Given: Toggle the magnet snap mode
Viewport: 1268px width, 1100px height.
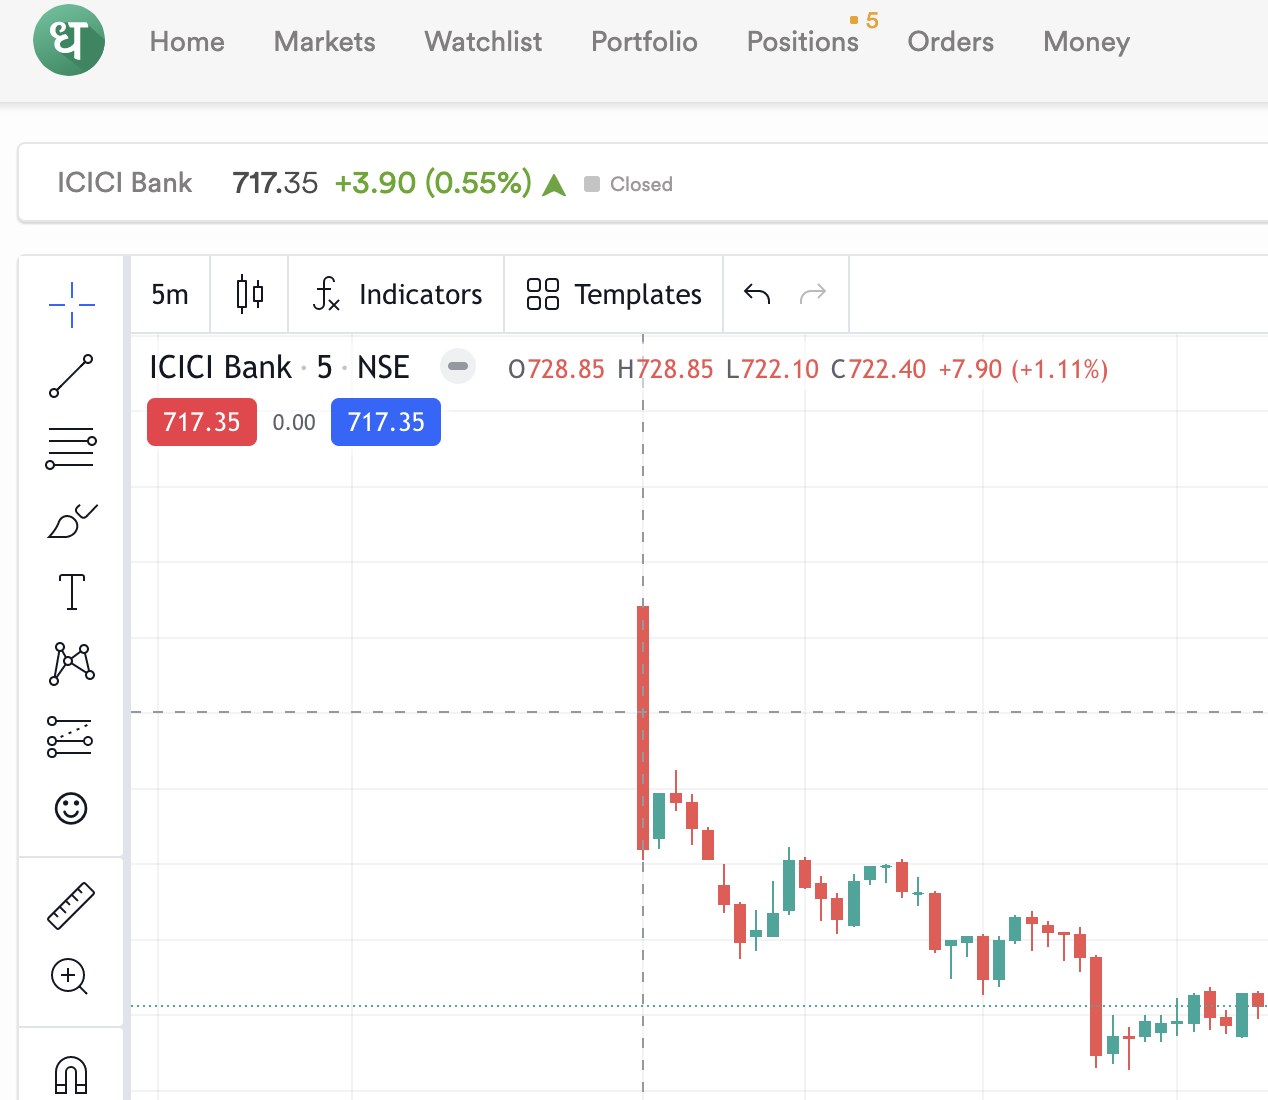Looking at the screenshot, I should [x=71, y=1076].
